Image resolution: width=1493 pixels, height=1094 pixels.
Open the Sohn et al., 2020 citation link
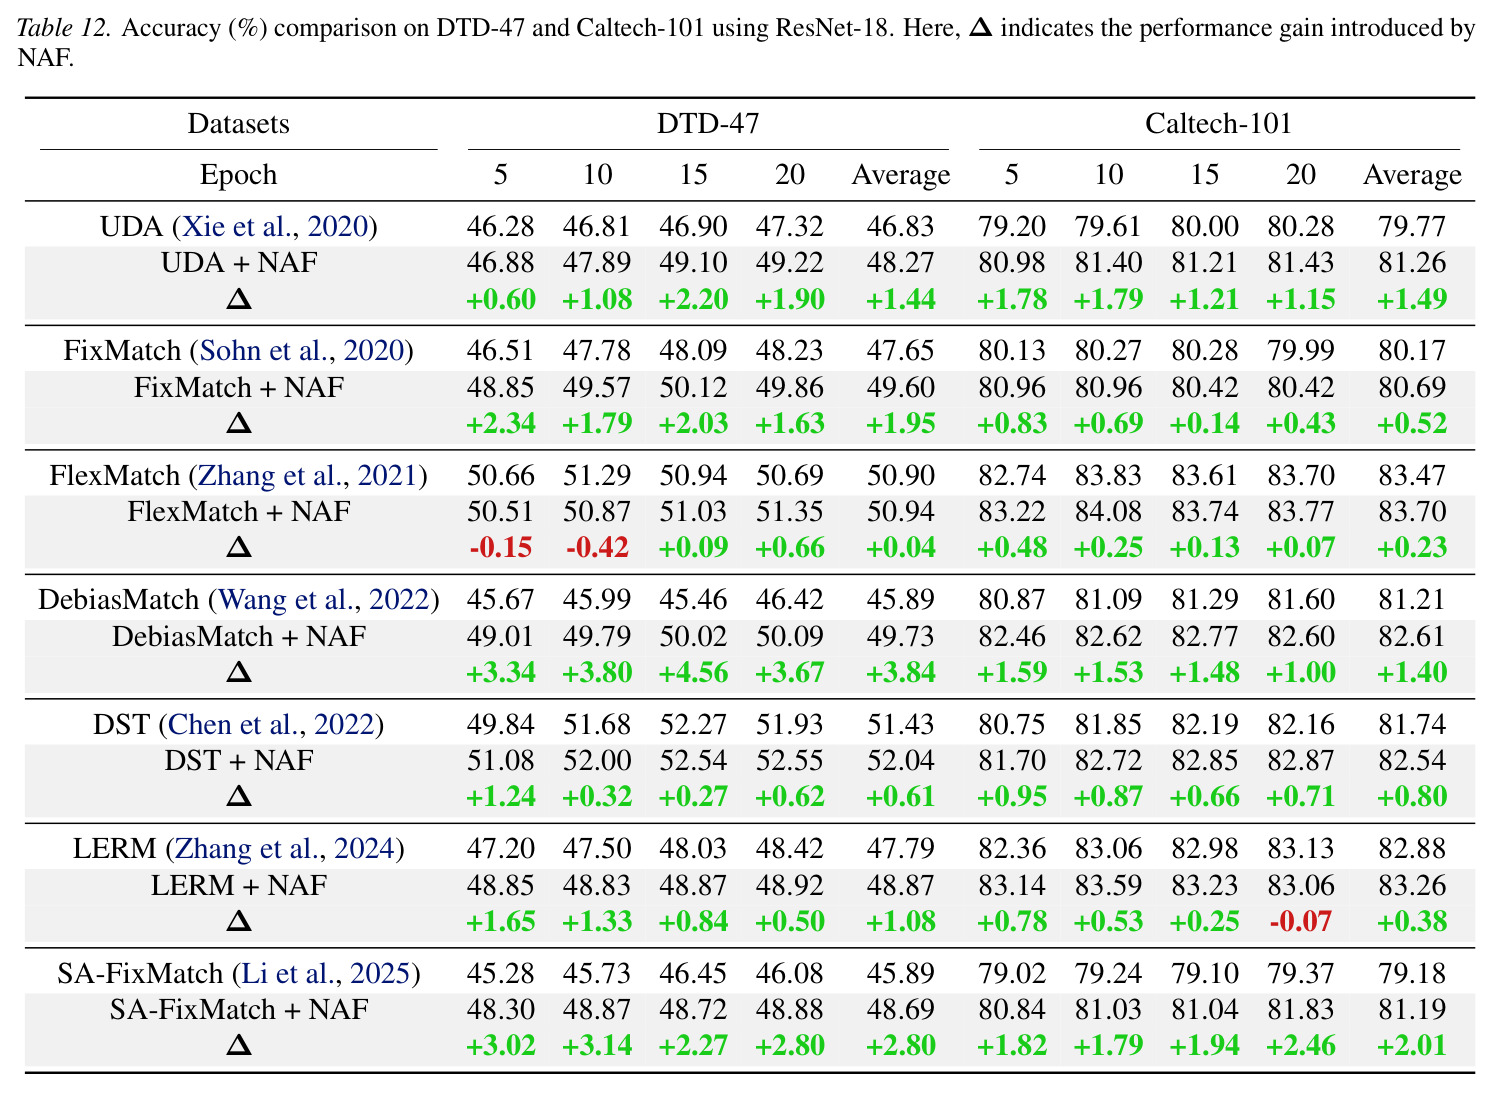click(x=302, y=351)
